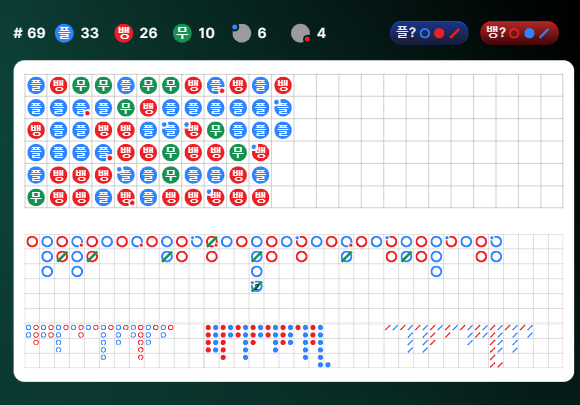This screenshot has width=580, height=405.
Task: Click the red 뱅 icon beside 26
Action: 124,33
